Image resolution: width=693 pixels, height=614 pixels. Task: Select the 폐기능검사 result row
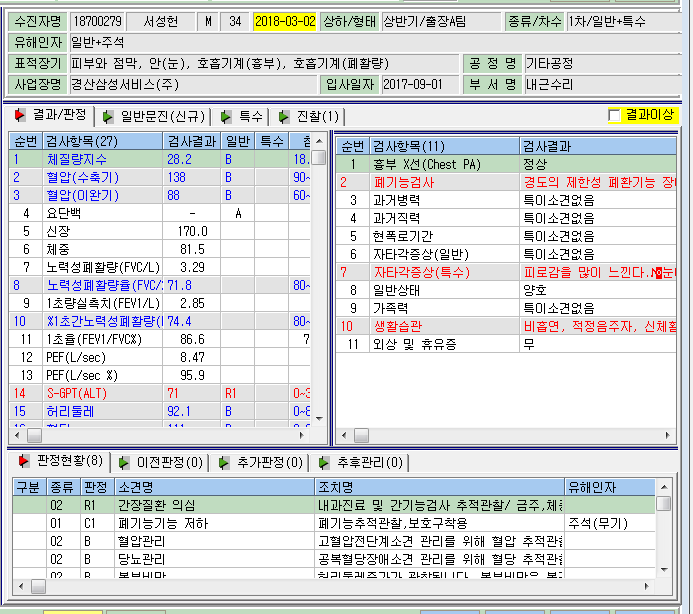click(x=506, y=183)
